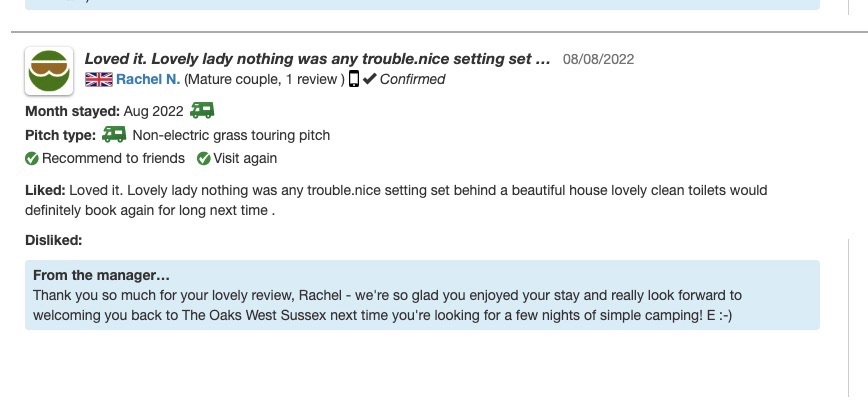Click the Confirmed checkmark icon

click(369, 79)
